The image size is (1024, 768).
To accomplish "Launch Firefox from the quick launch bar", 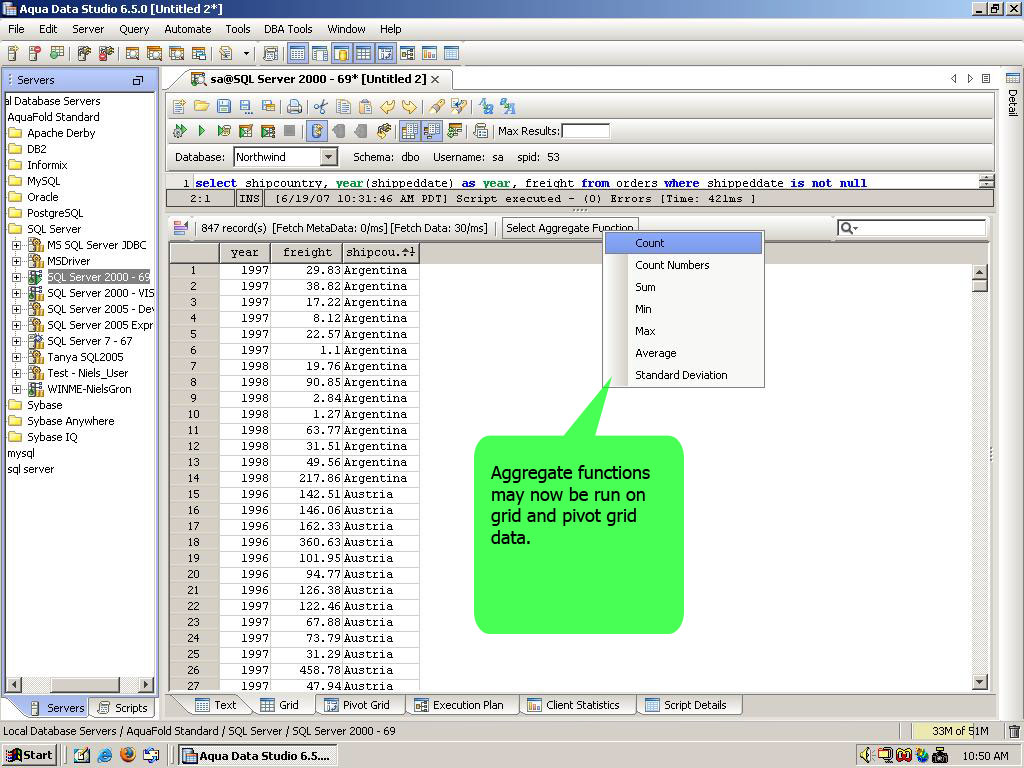I will [128, 755].
